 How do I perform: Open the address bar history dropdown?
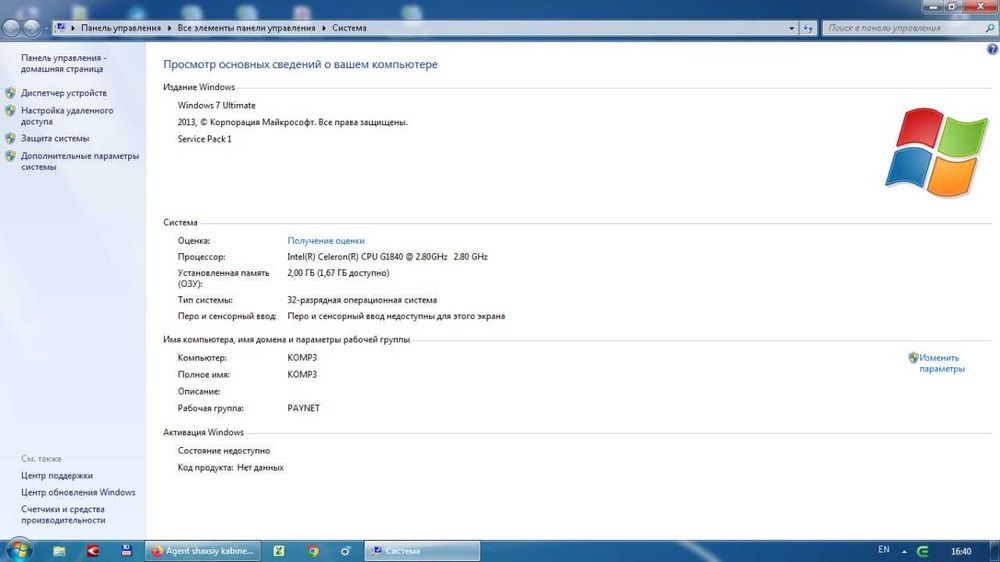coord(791,28)
